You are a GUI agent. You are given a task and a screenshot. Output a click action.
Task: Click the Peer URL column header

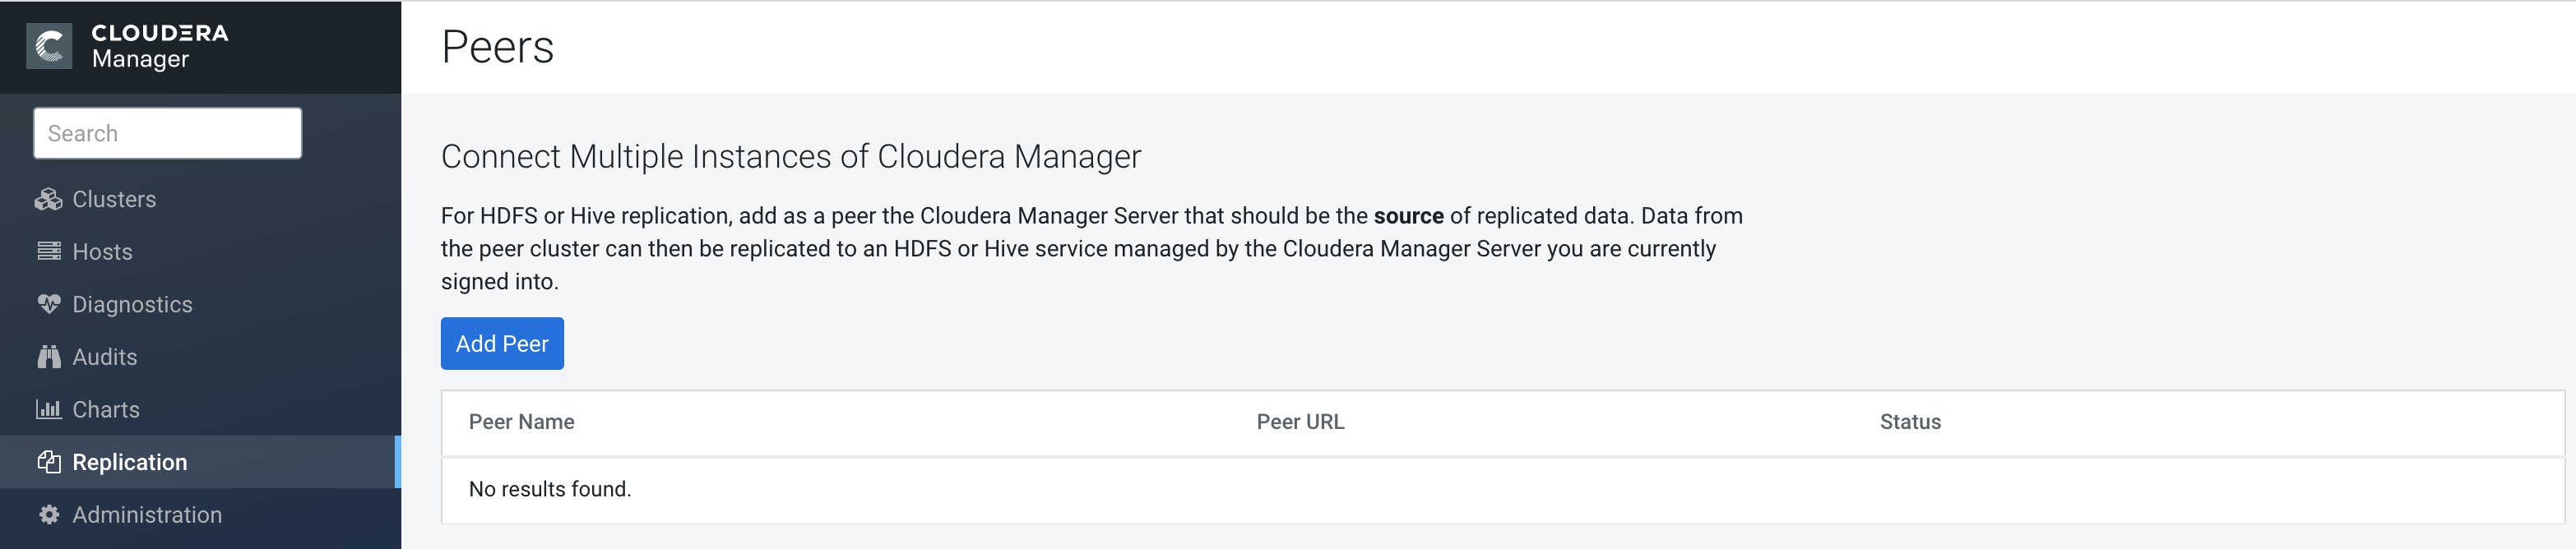(x=1300, y=421)
